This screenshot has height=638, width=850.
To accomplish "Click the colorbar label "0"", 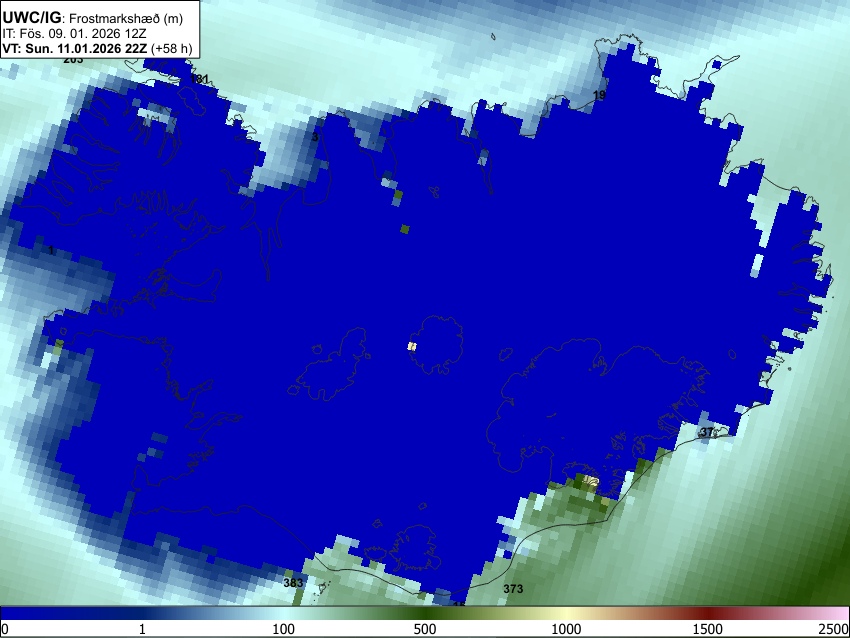I will [5, 629].
